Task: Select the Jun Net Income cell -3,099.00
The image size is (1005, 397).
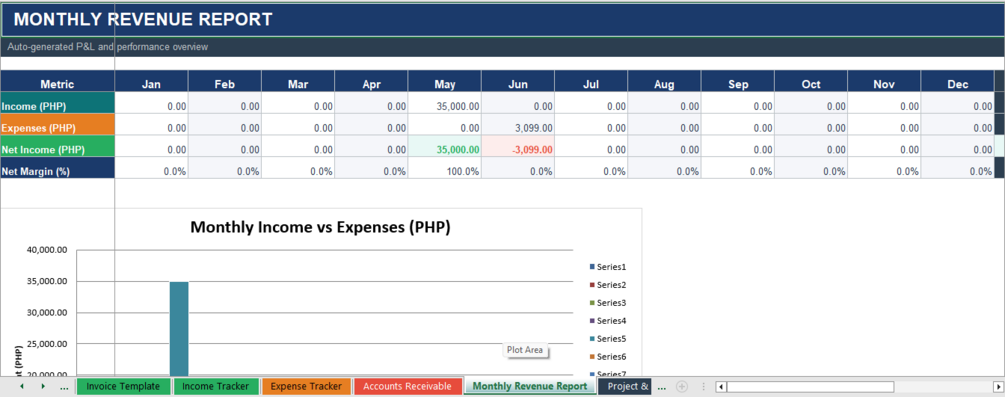Action: (x=518, y=149)
